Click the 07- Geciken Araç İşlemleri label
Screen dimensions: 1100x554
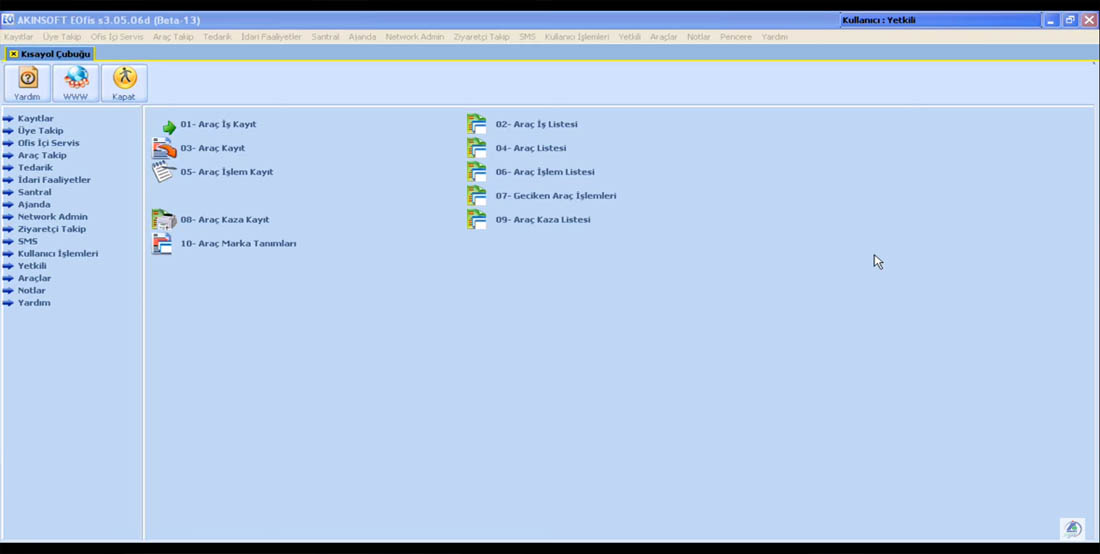click(556, 196)
